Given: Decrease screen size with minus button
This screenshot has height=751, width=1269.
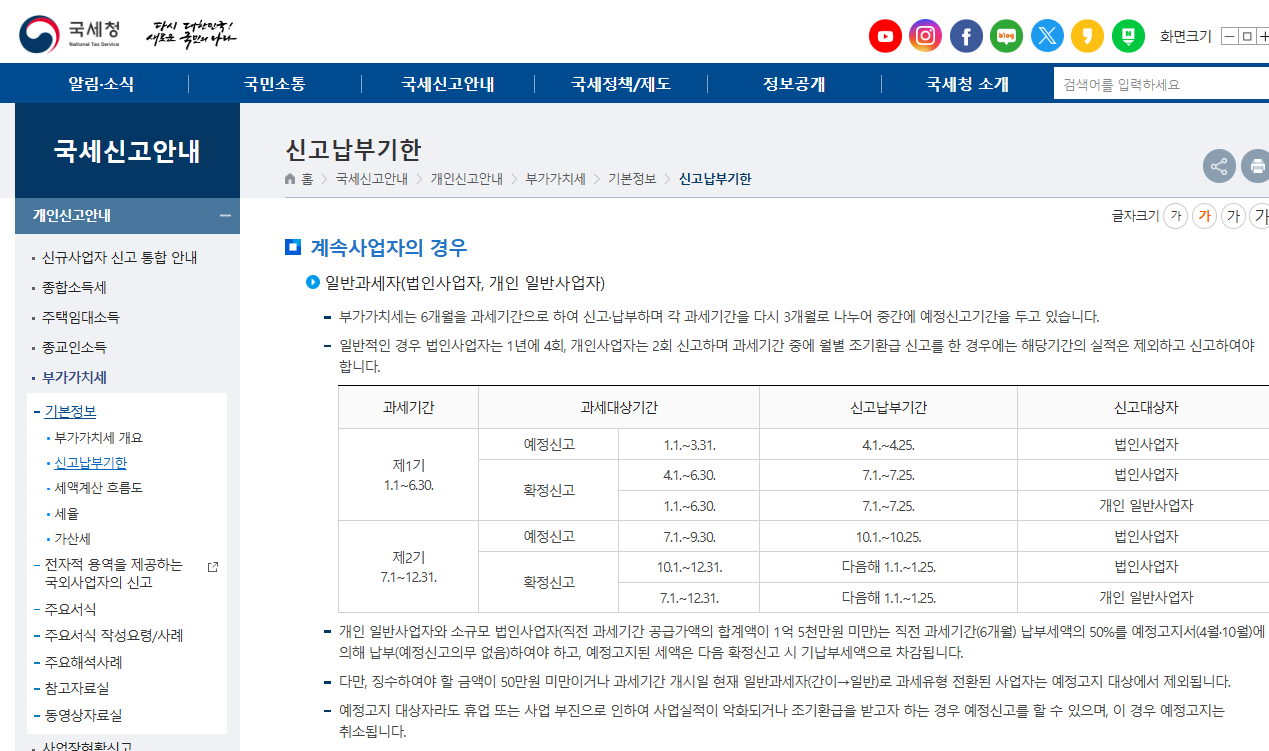Looking at the screenshot, I should point(1230,36).
